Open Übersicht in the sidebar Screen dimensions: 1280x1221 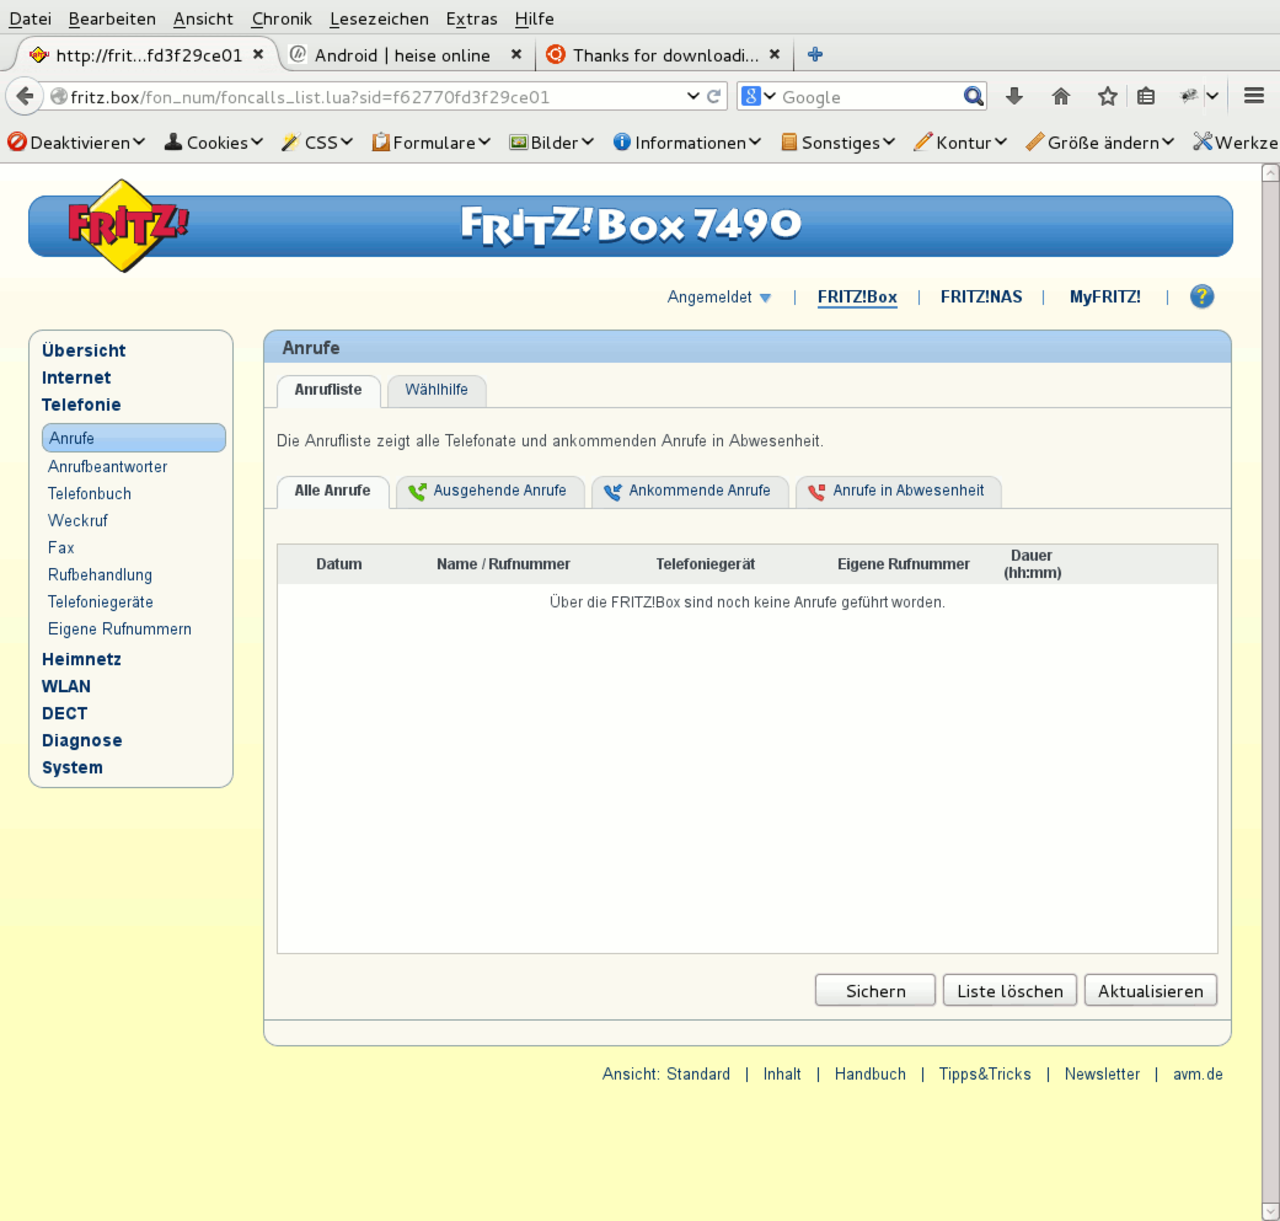click(84, 351)
